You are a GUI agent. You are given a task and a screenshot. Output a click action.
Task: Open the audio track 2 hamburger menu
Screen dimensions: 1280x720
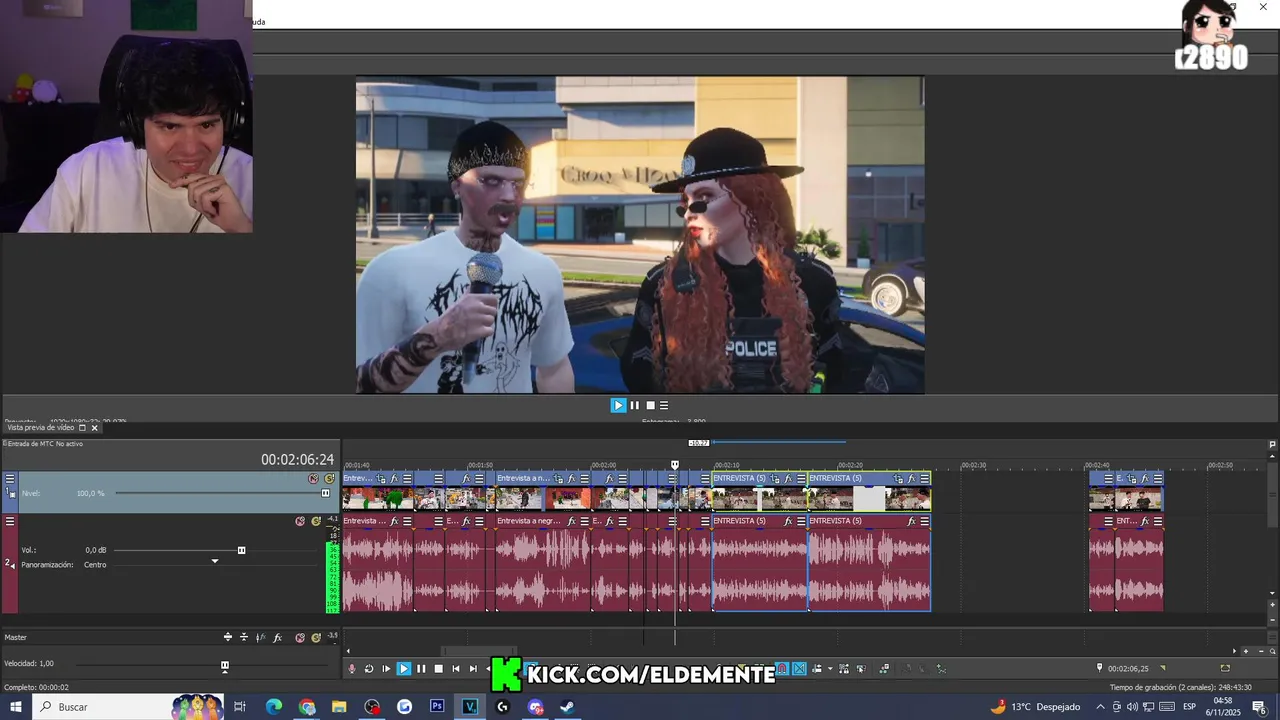click(10, 521)
